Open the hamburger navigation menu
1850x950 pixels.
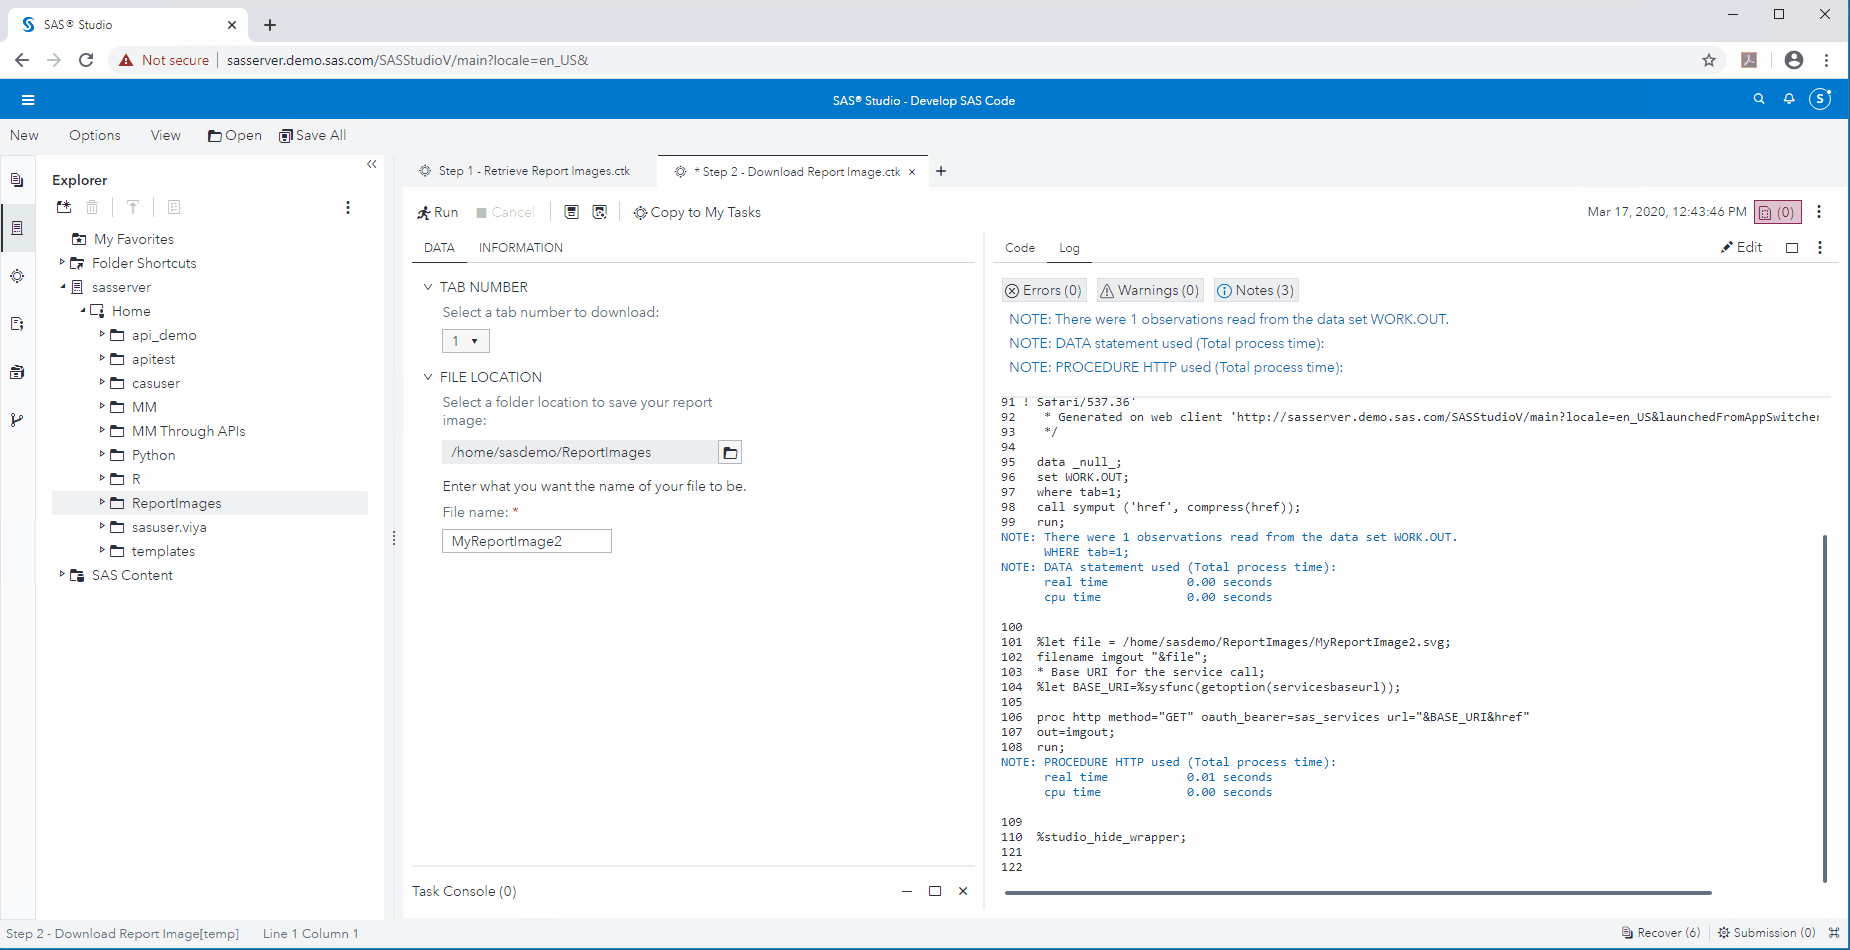(x=28, y=100)
